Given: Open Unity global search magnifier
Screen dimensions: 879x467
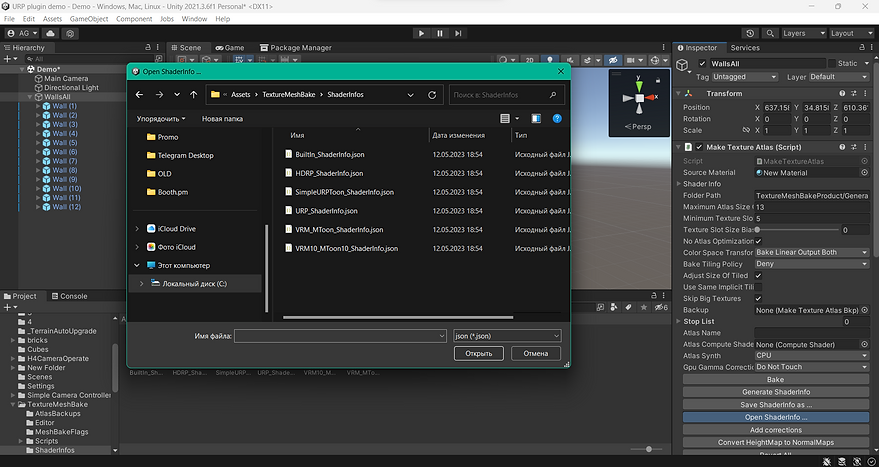Looking at the screenshot, I should point(771,34).
